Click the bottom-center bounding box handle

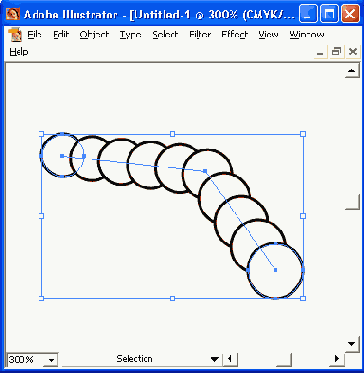[172, 298]
